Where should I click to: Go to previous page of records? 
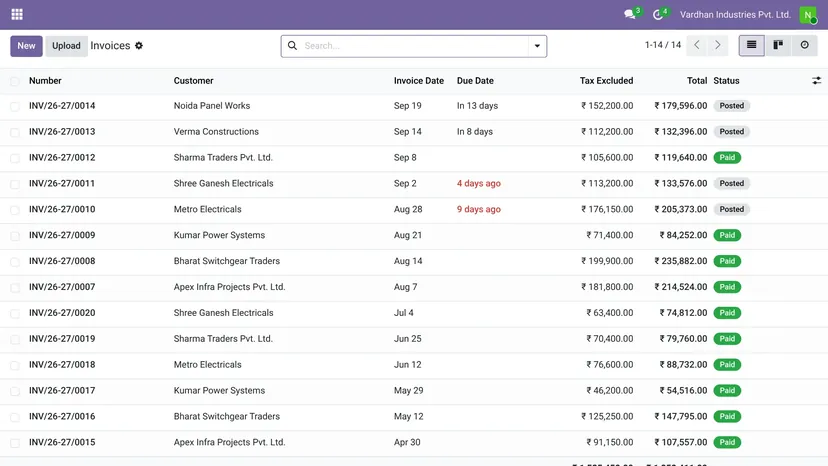click(x=697, y=45)
